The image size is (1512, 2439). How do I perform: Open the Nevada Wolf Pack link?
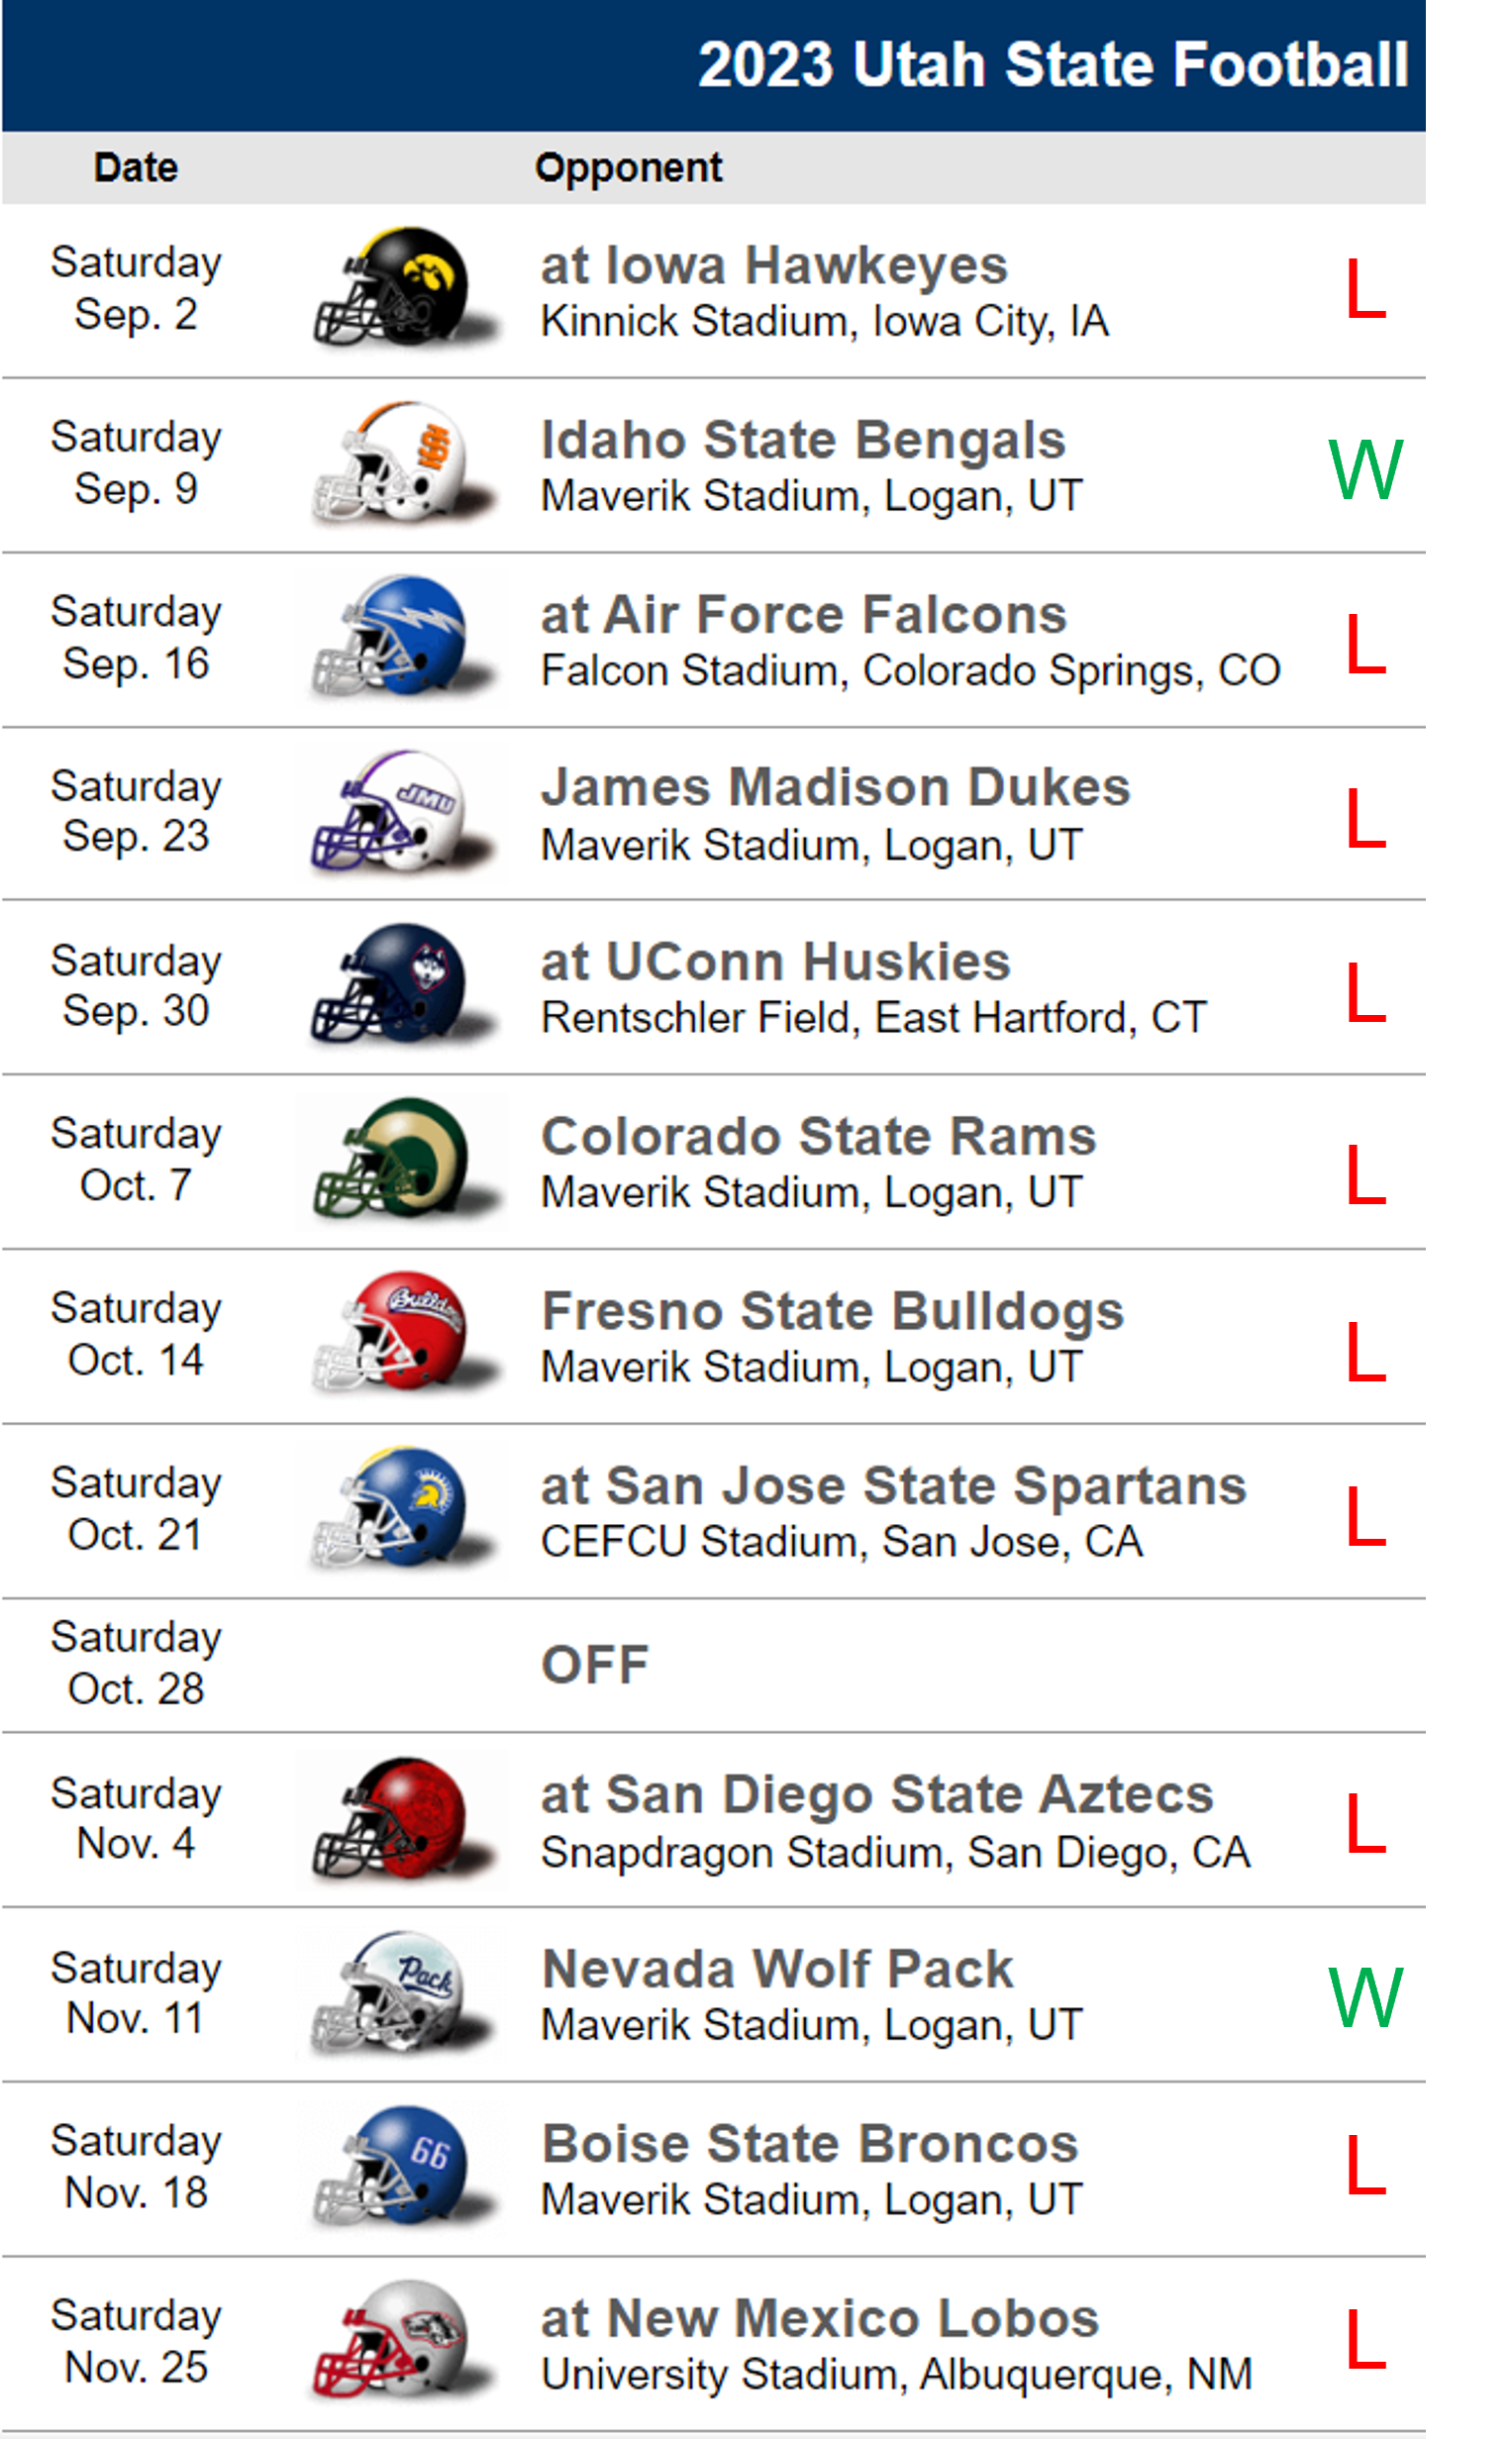click(777, 1969)
